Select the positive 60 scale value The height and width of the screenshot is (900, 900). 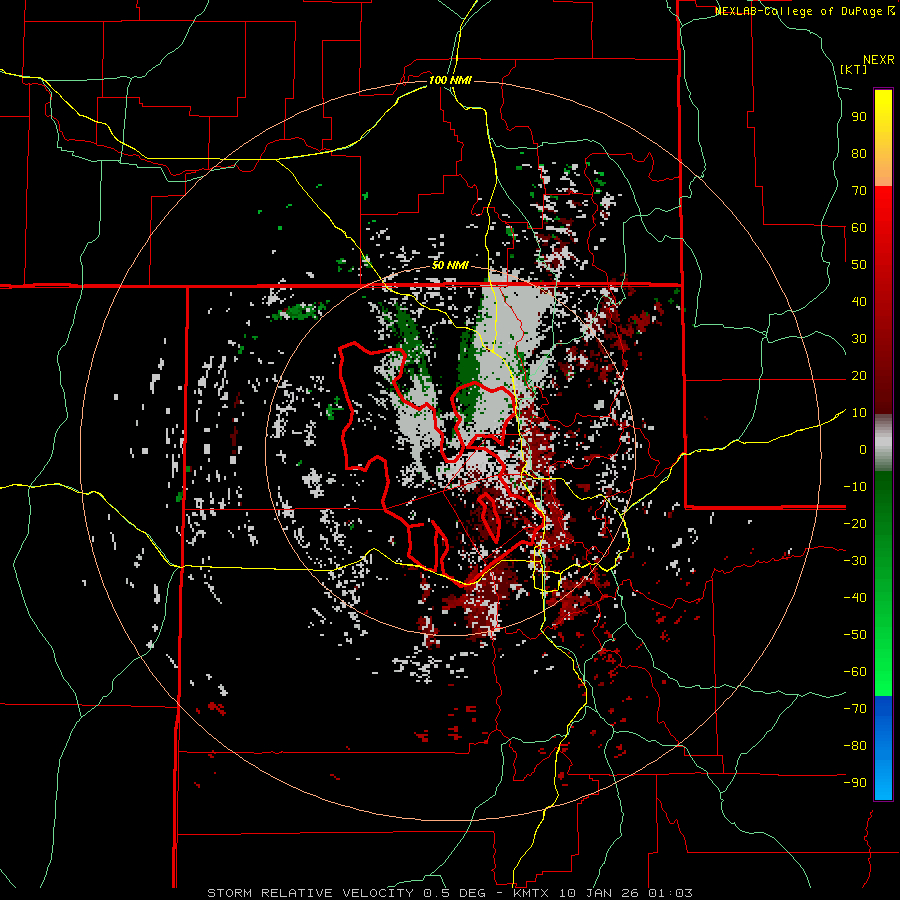[859, 228]
